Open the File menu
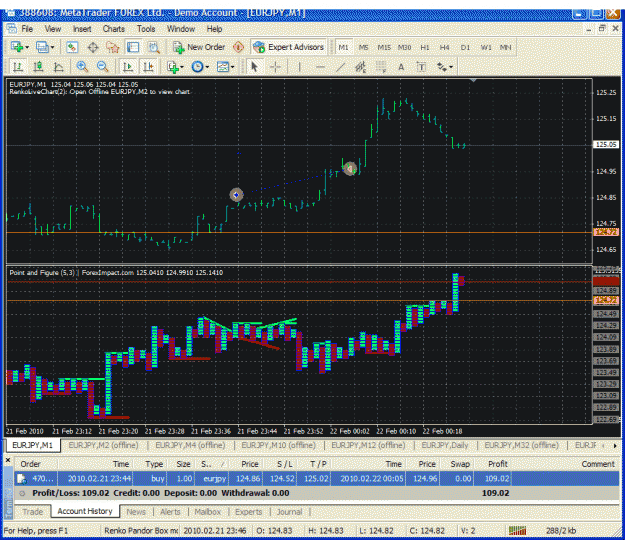Image resolution: width=625 pixels, height=540 pixels. click(27, 29)
